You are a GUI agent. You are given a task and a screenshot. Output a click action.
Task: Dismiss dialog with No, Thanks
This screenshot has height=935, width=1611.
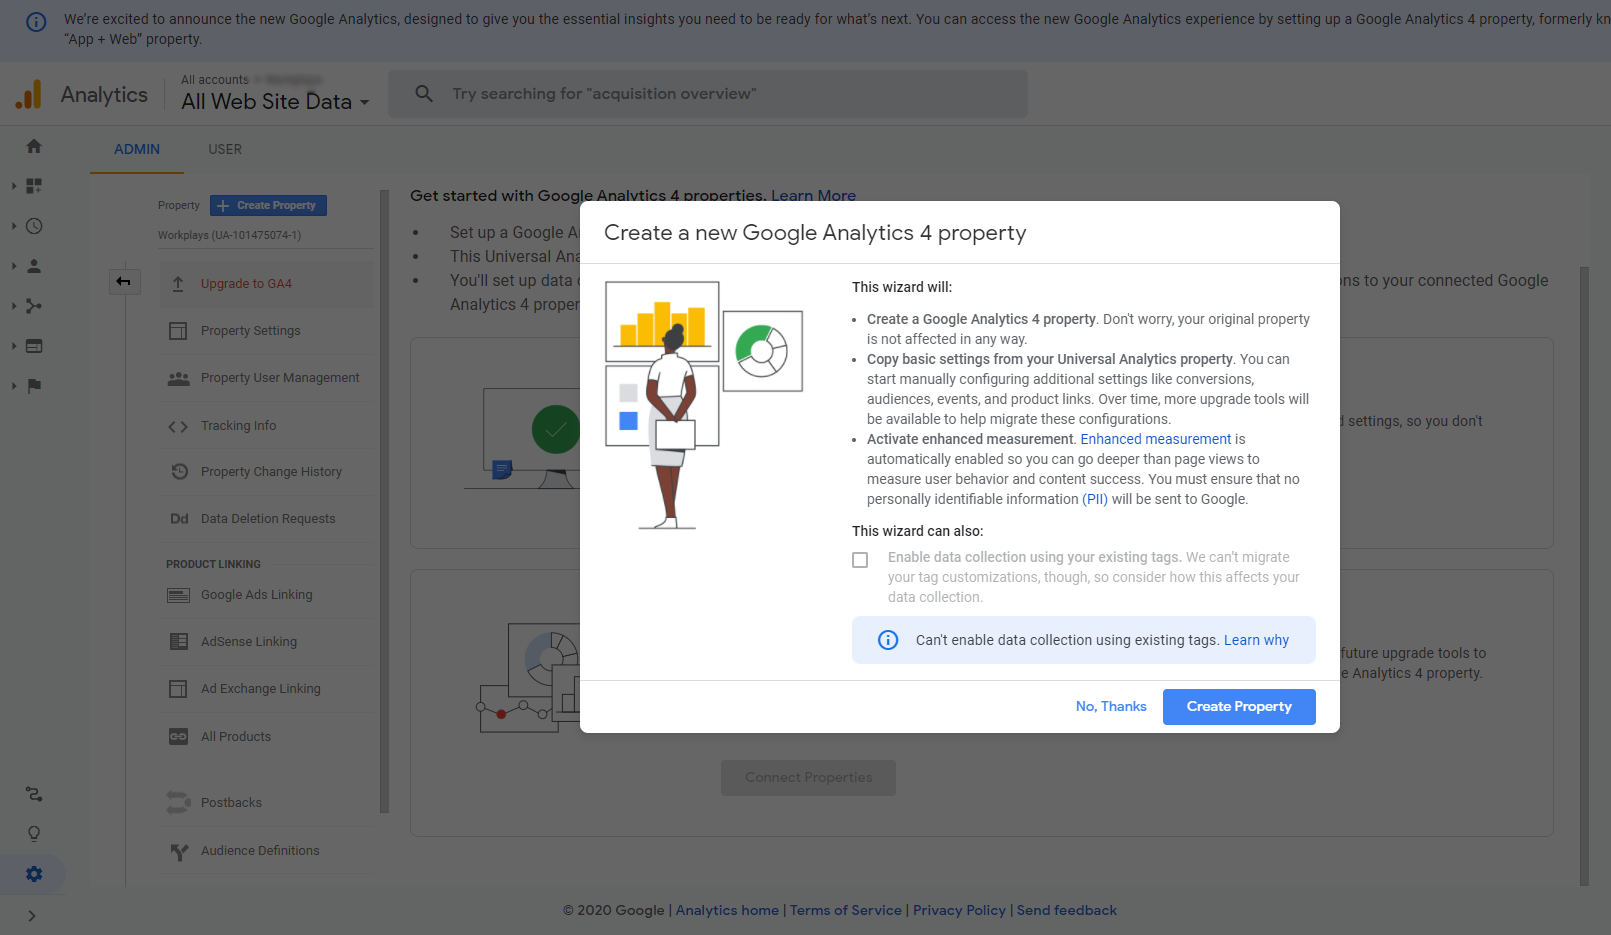1110,707
